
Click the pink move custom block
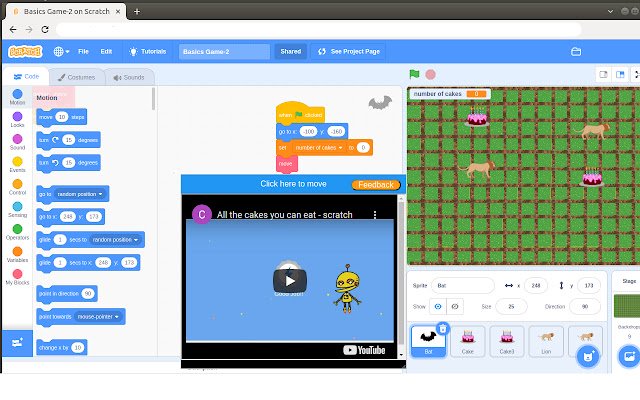287,164
